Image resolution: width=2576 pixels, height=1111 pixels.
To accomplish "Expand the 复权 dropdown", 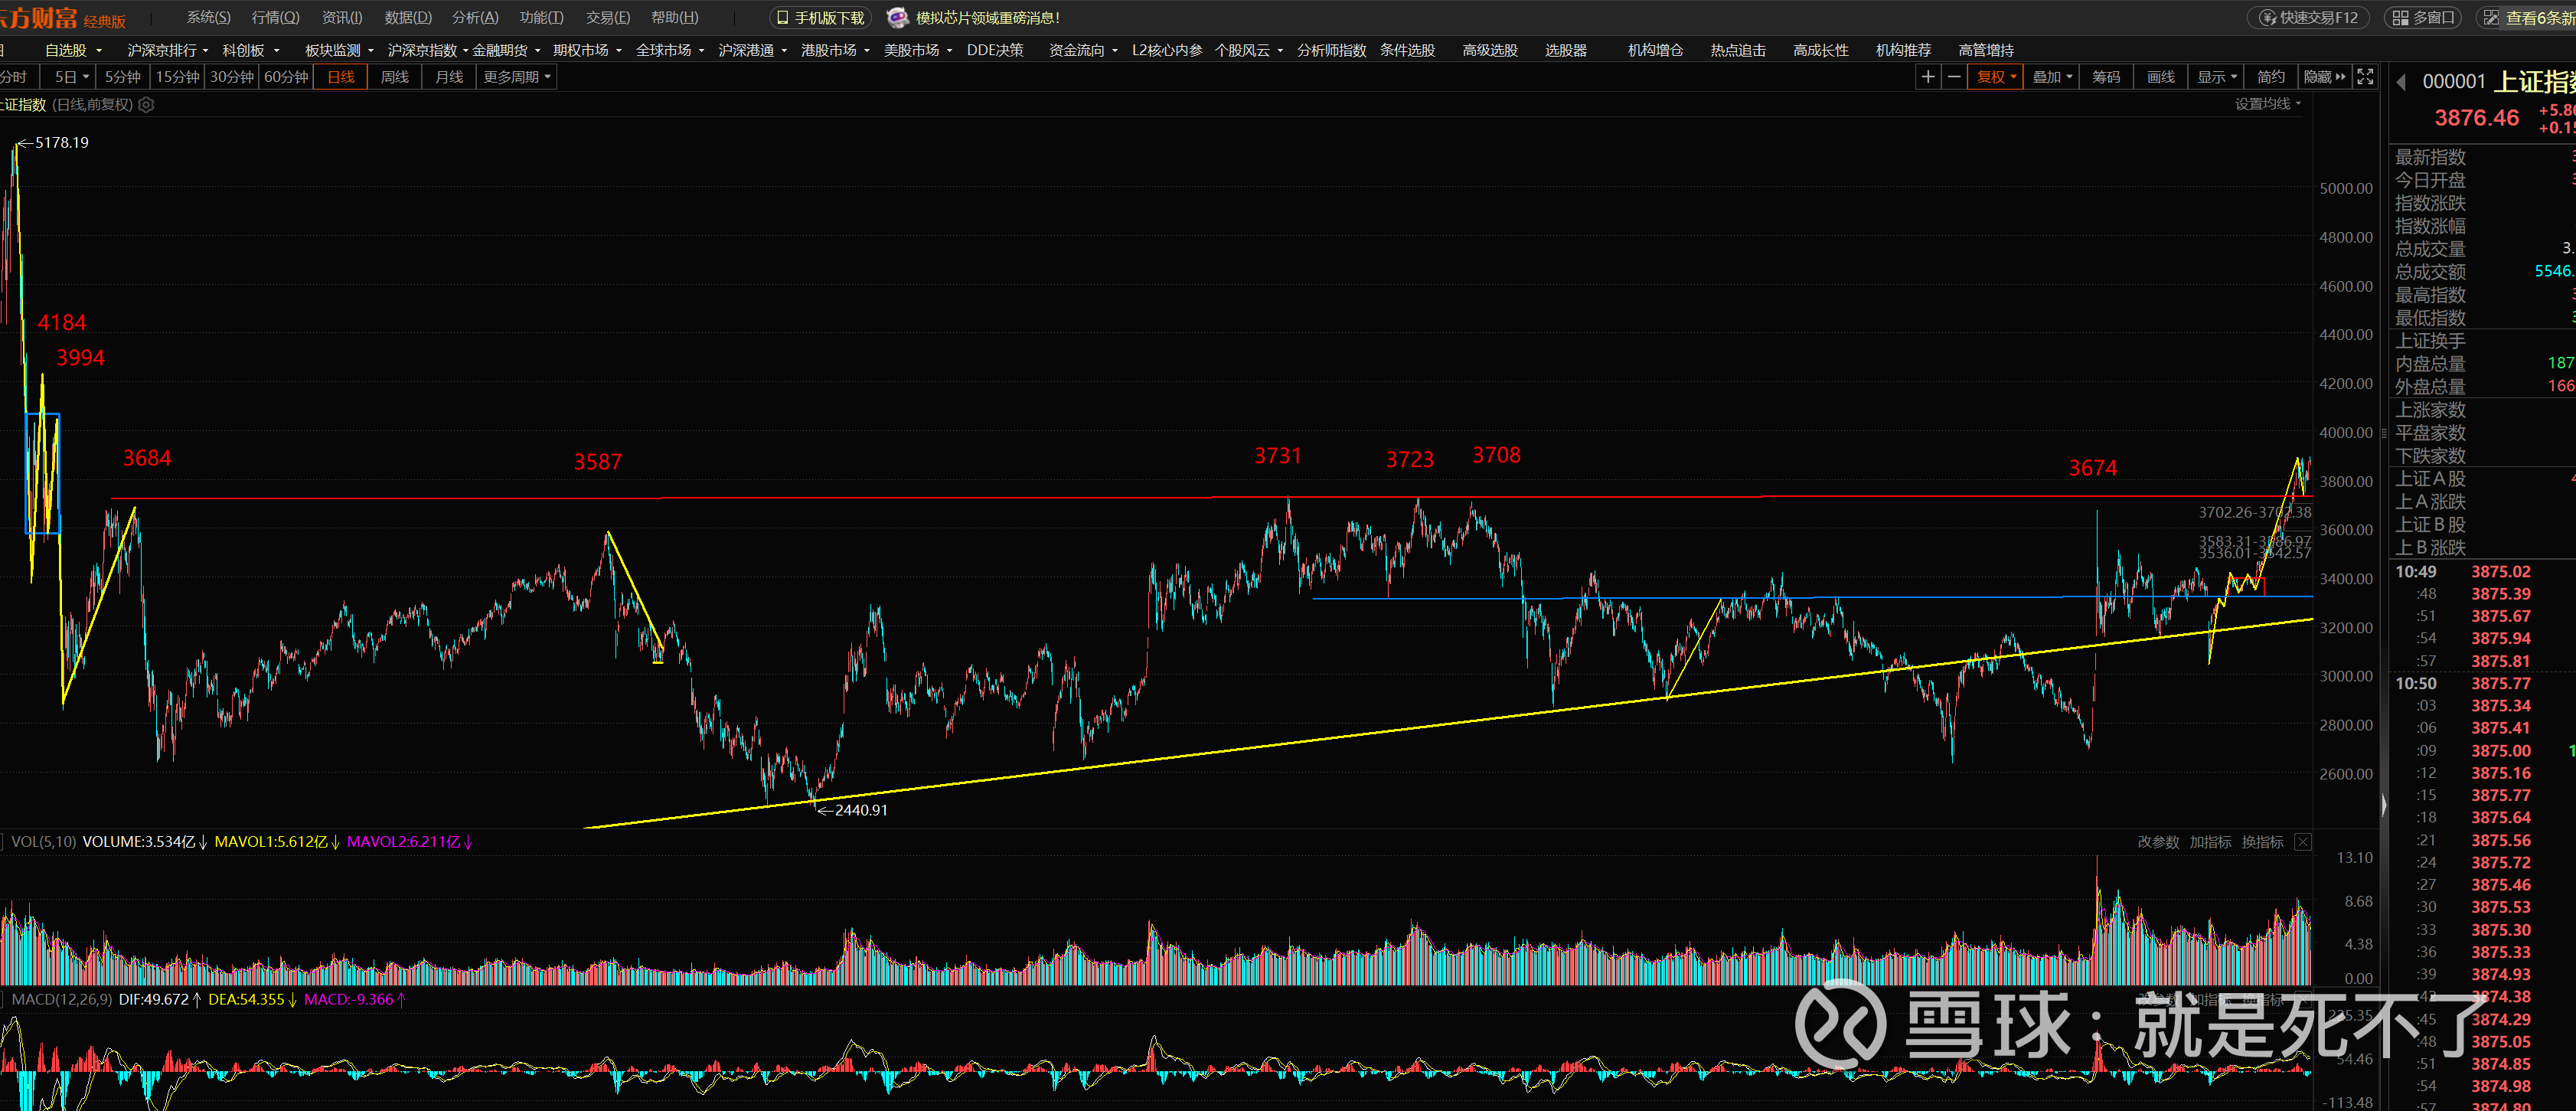I will coord(1997,77).
